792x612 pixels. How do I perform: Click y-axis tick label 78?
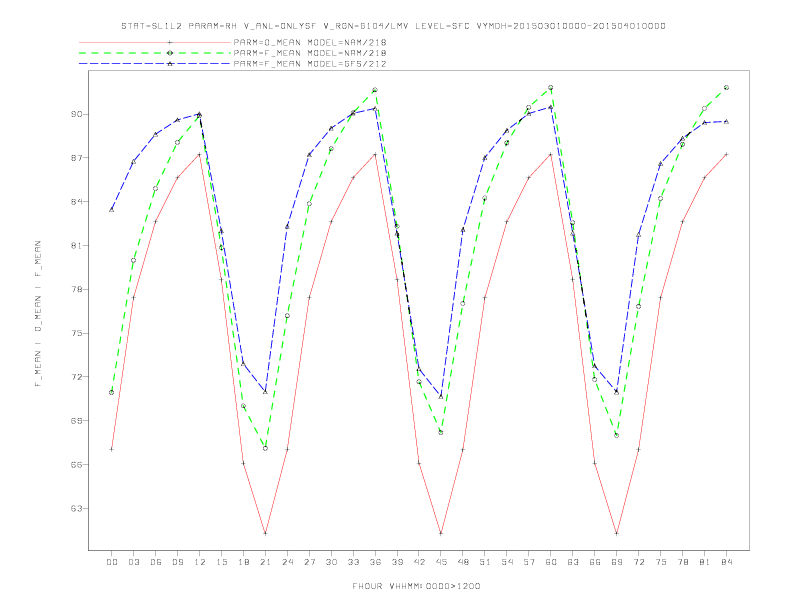coord(76,289)
